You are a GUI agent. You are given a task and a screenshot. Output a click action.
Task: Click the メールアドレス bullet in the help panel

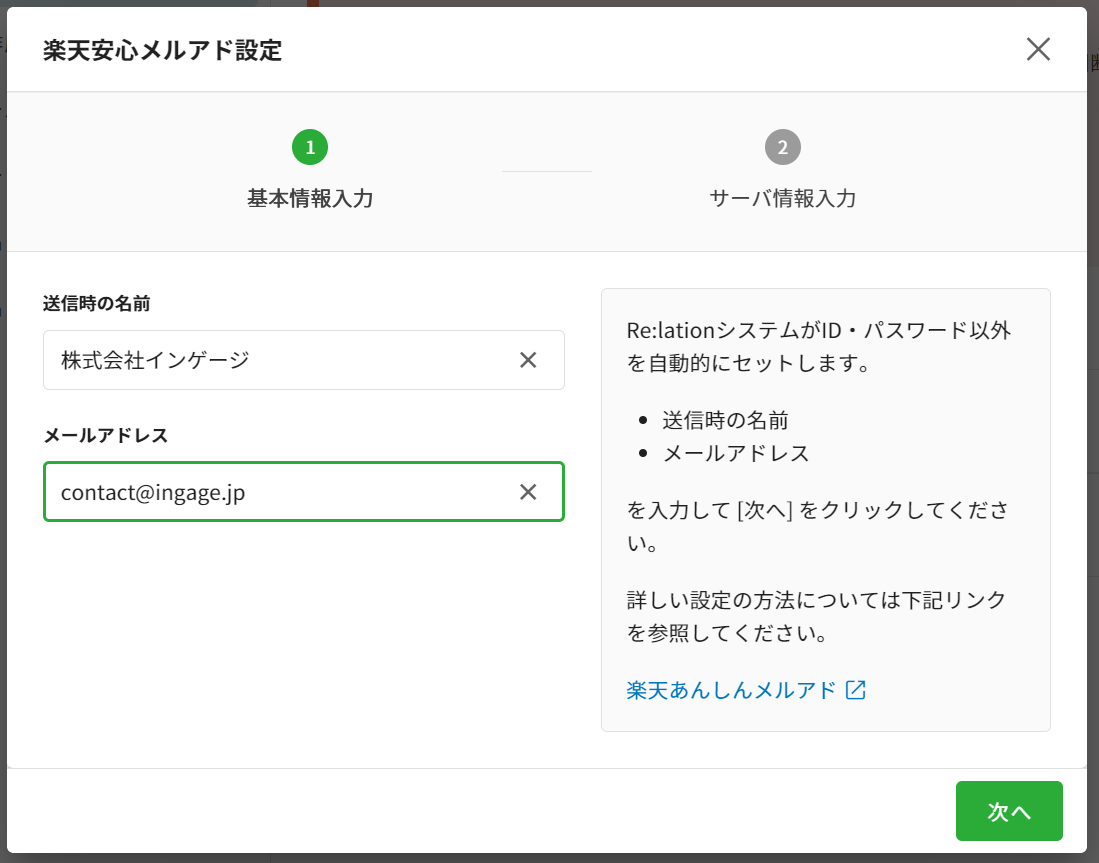click(736, 453)
